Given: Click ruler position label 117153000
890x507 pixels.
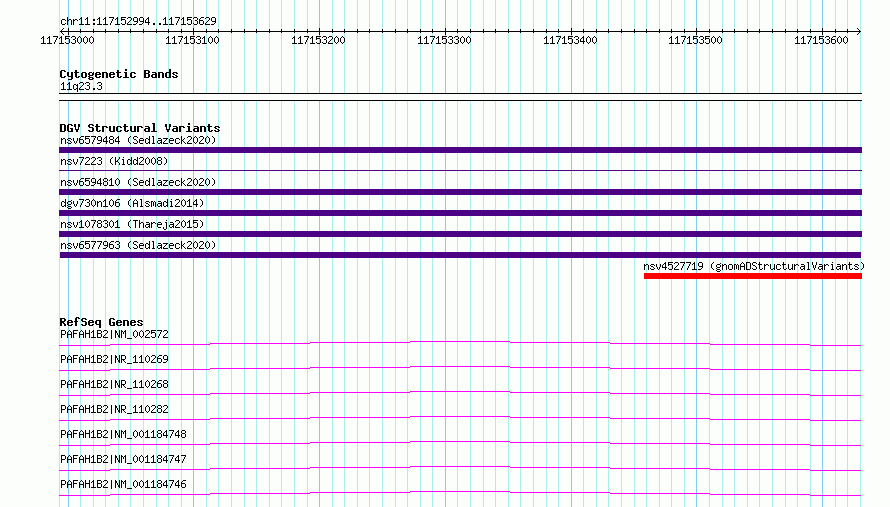Looking at the screenshot, I should pyautogui.click(x=67, y=40).
